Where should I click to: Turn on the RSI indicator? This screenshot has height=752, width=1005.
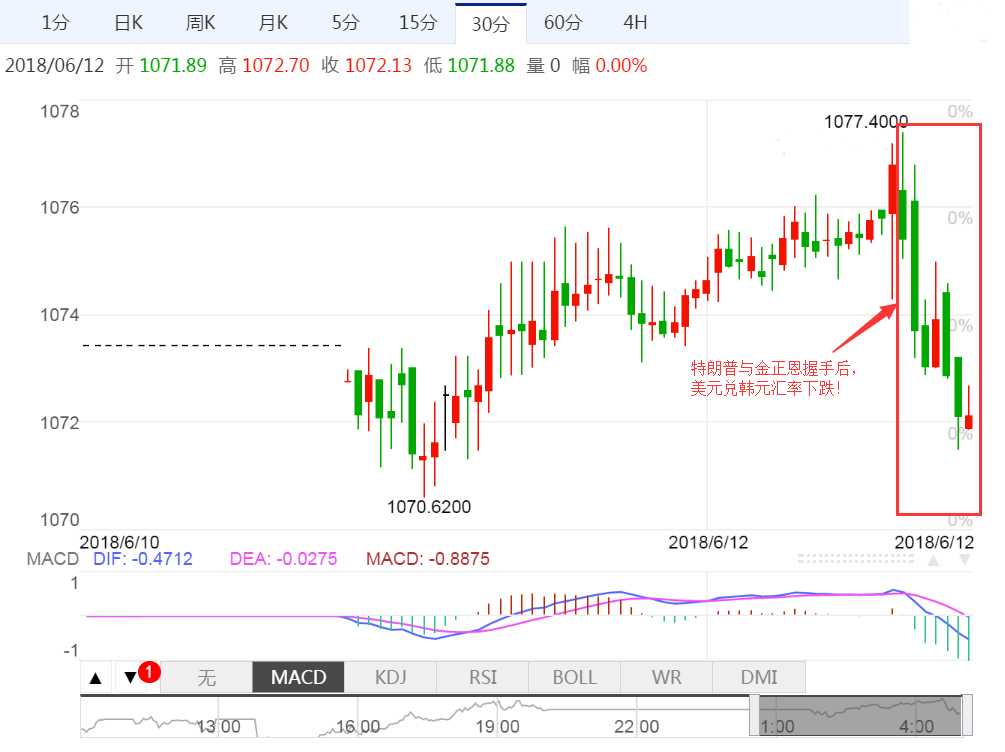click(x=483, y=677)
